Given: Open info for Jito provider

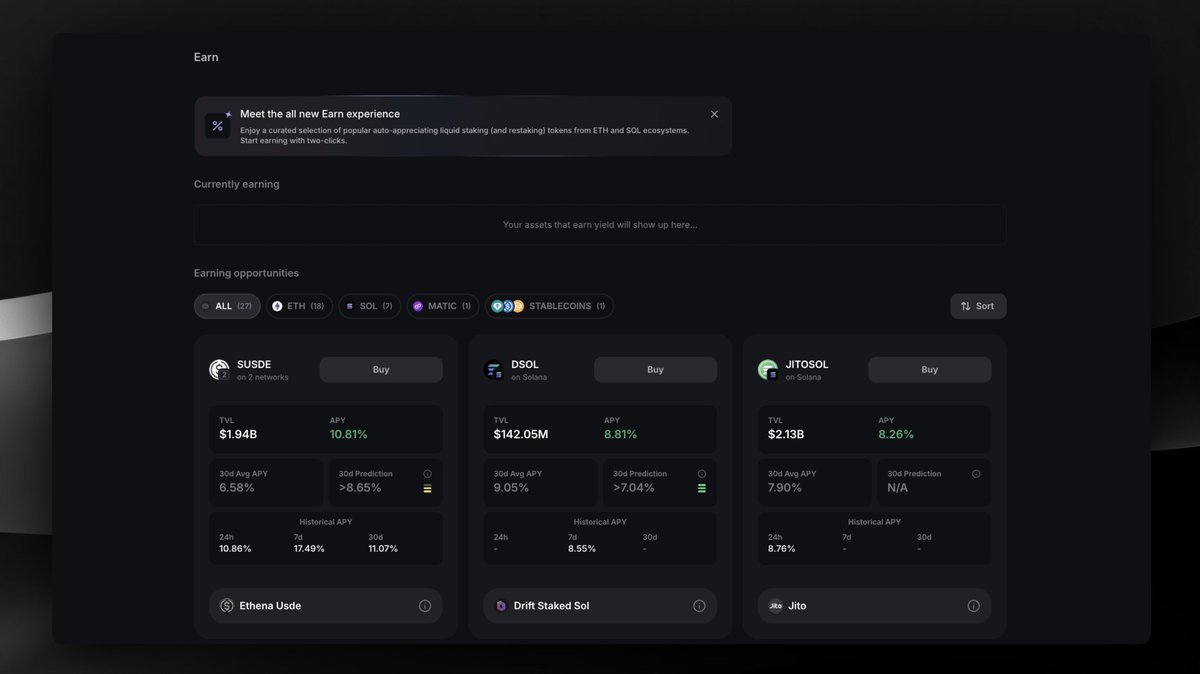Looking at the screenshot, I should tap(973, 606).
